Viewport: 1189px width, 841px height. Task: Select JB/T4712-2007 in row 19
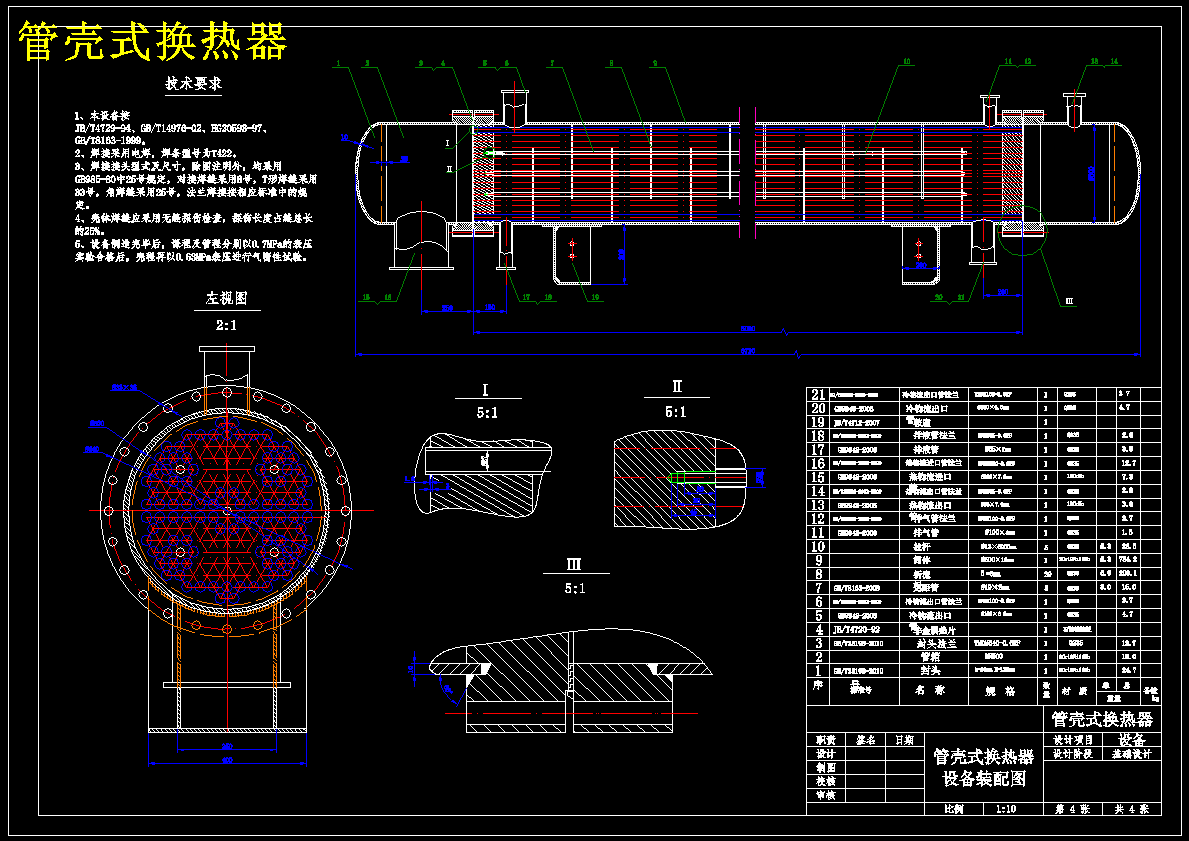point(857,422)
